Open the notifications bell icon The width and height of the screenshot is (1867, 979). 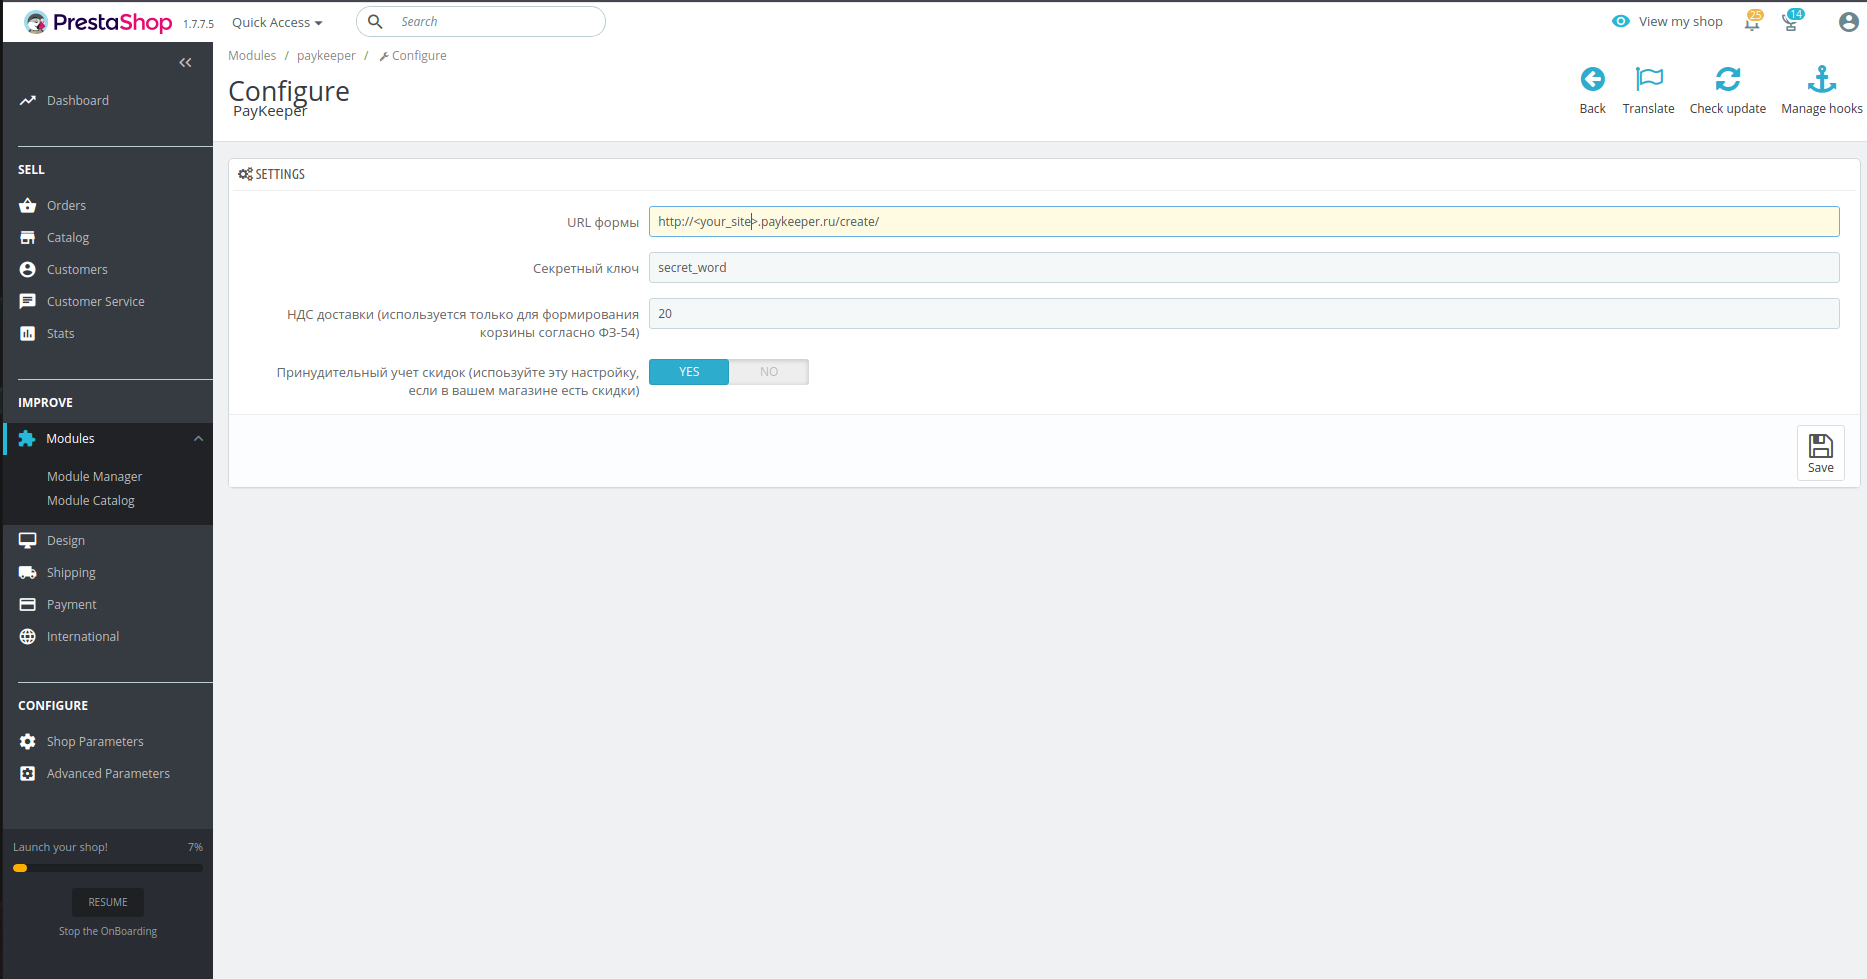pyautogui.click(x=1752, y=22)
